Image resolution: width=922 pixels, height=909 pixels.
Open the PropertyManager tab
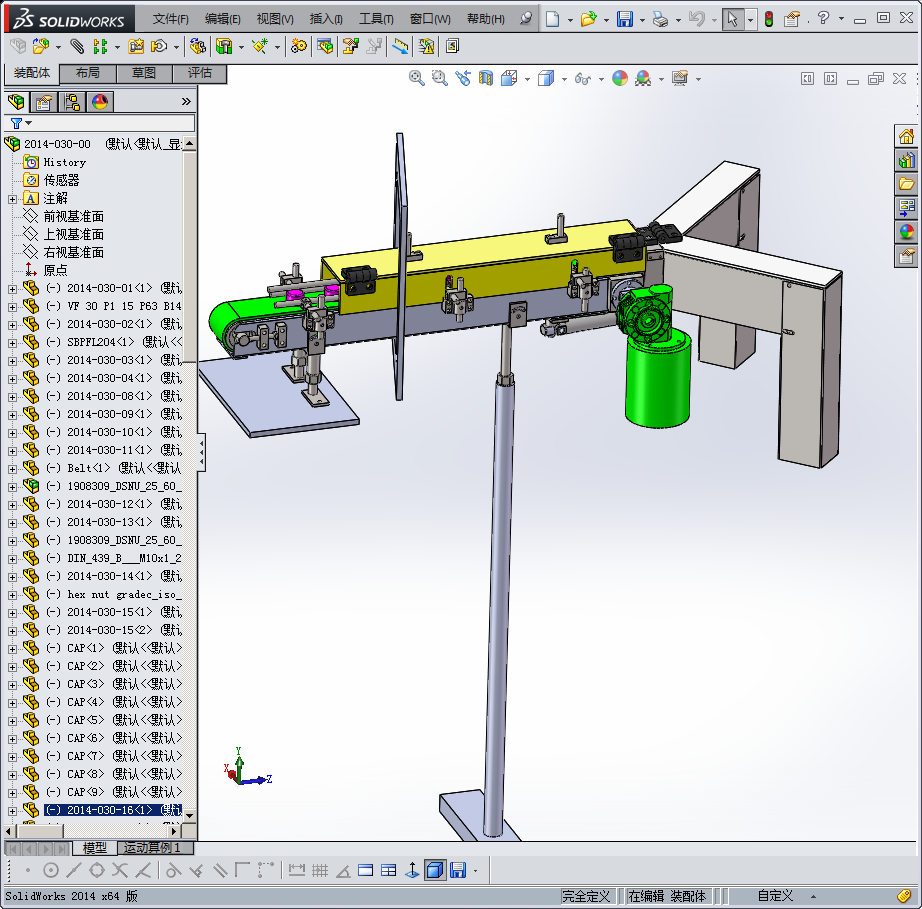(44, 102)
